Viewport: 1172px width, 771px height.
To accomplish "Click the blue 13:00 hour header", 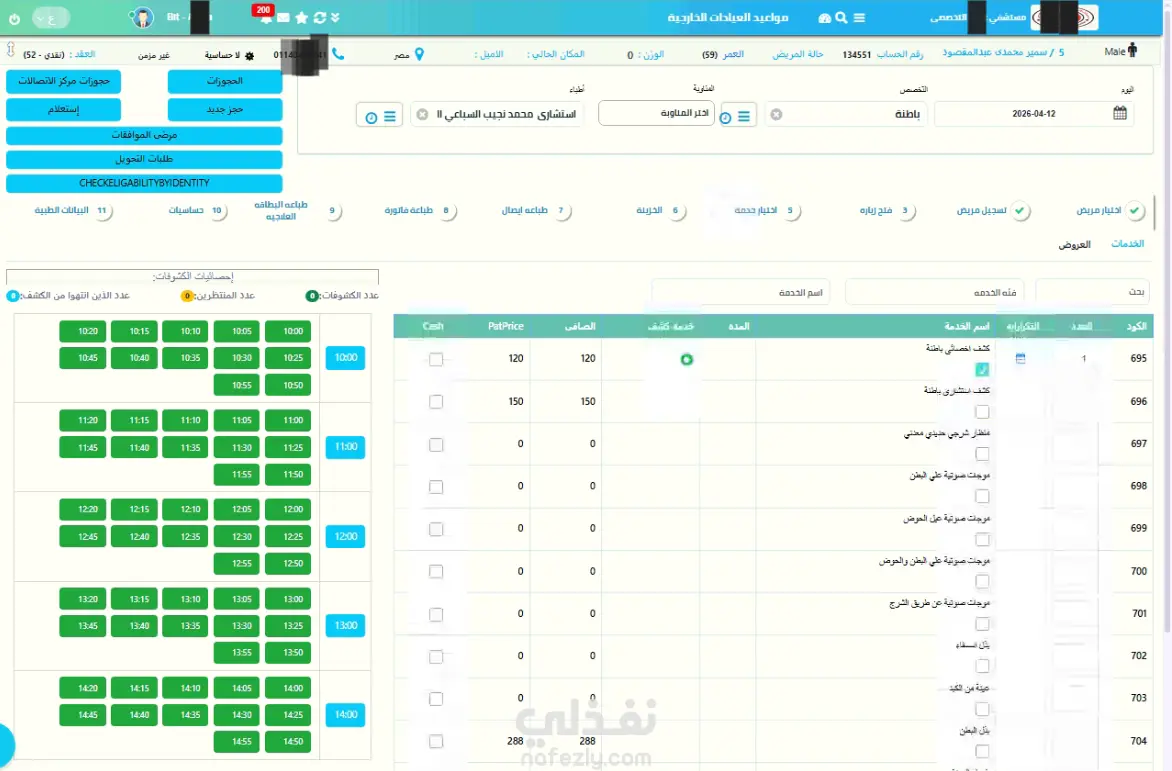I will 345,625.
